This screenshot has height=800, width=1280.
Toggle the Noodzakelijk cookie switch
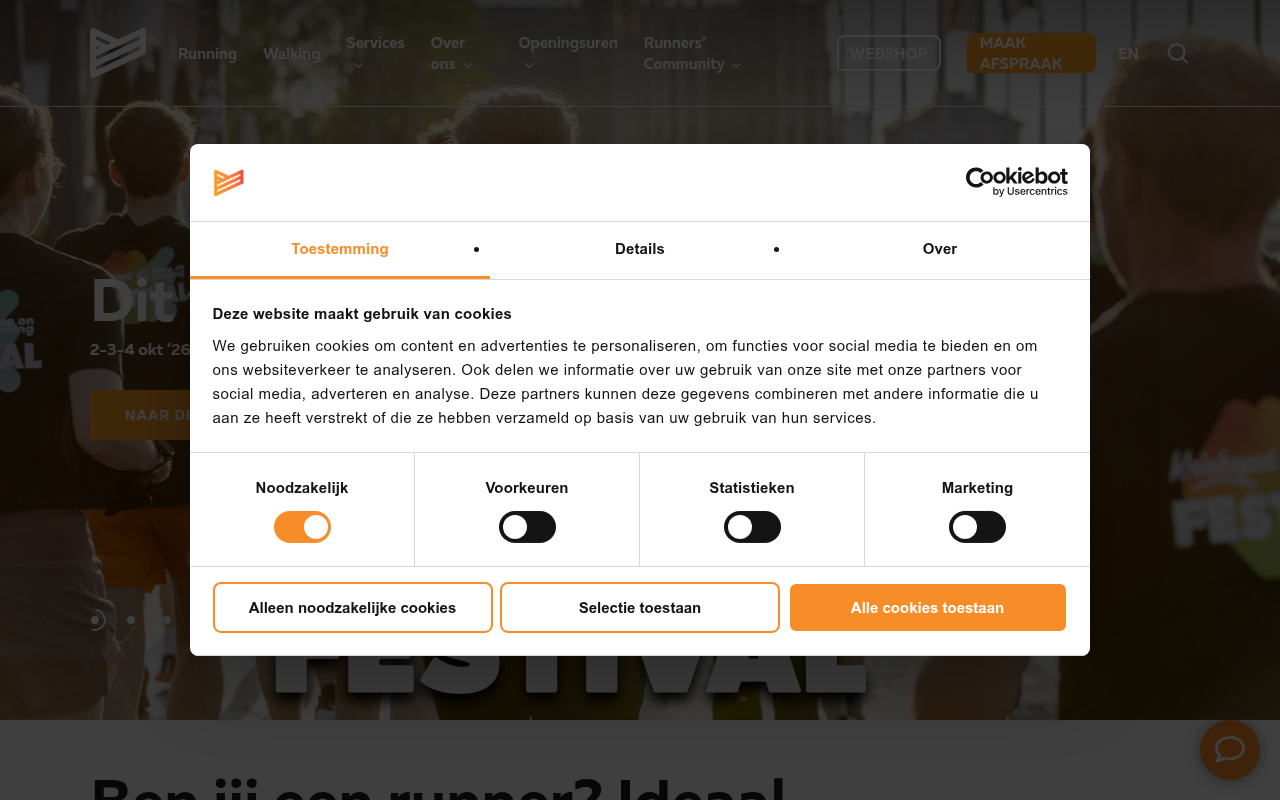coord(302,527)
